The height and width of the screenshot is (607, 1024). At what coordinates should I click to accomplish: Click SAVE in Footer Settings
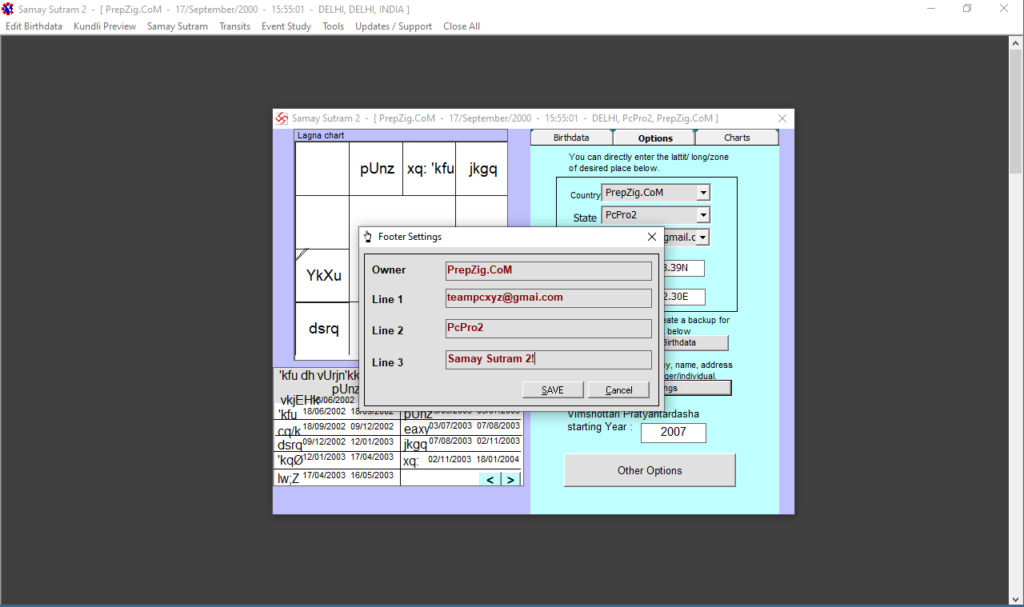(552, 389)
